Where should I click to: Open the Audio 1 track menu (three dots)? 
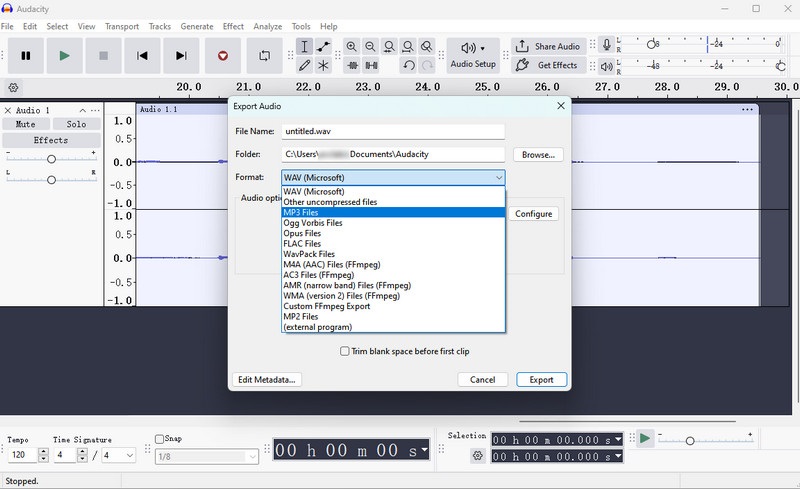click(x=95, y=110)
